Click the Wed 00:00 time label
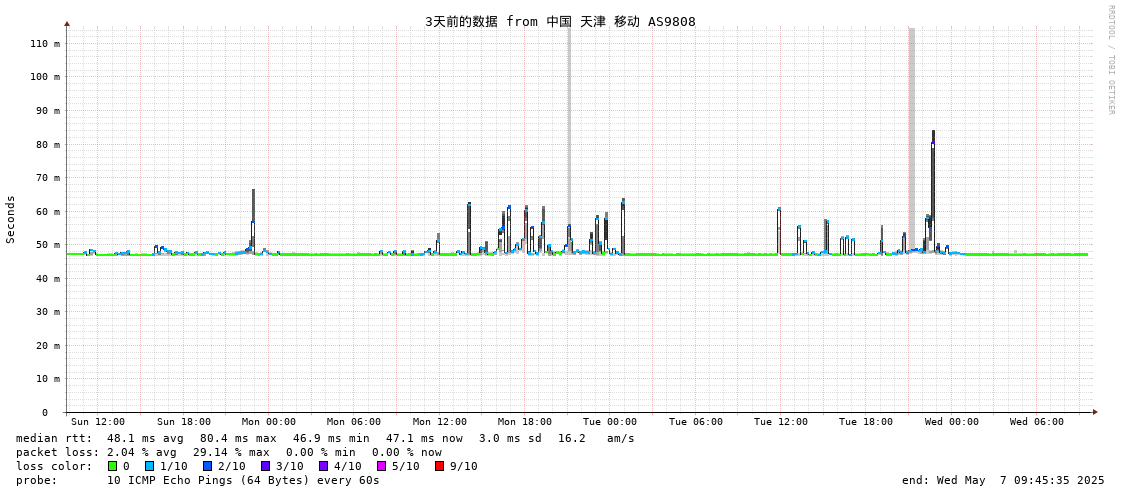1121x494 pixels. pos(952,423)
